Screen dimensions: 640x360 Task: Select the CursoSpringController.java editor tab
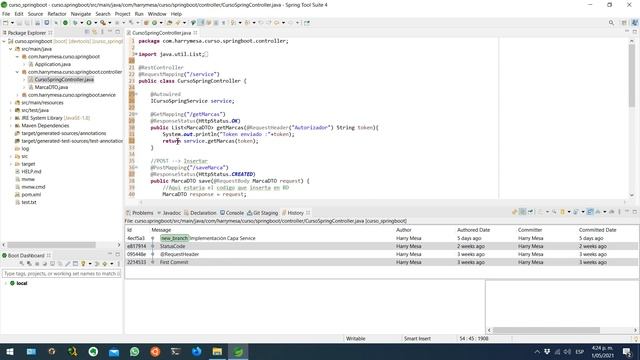point(161,33)
